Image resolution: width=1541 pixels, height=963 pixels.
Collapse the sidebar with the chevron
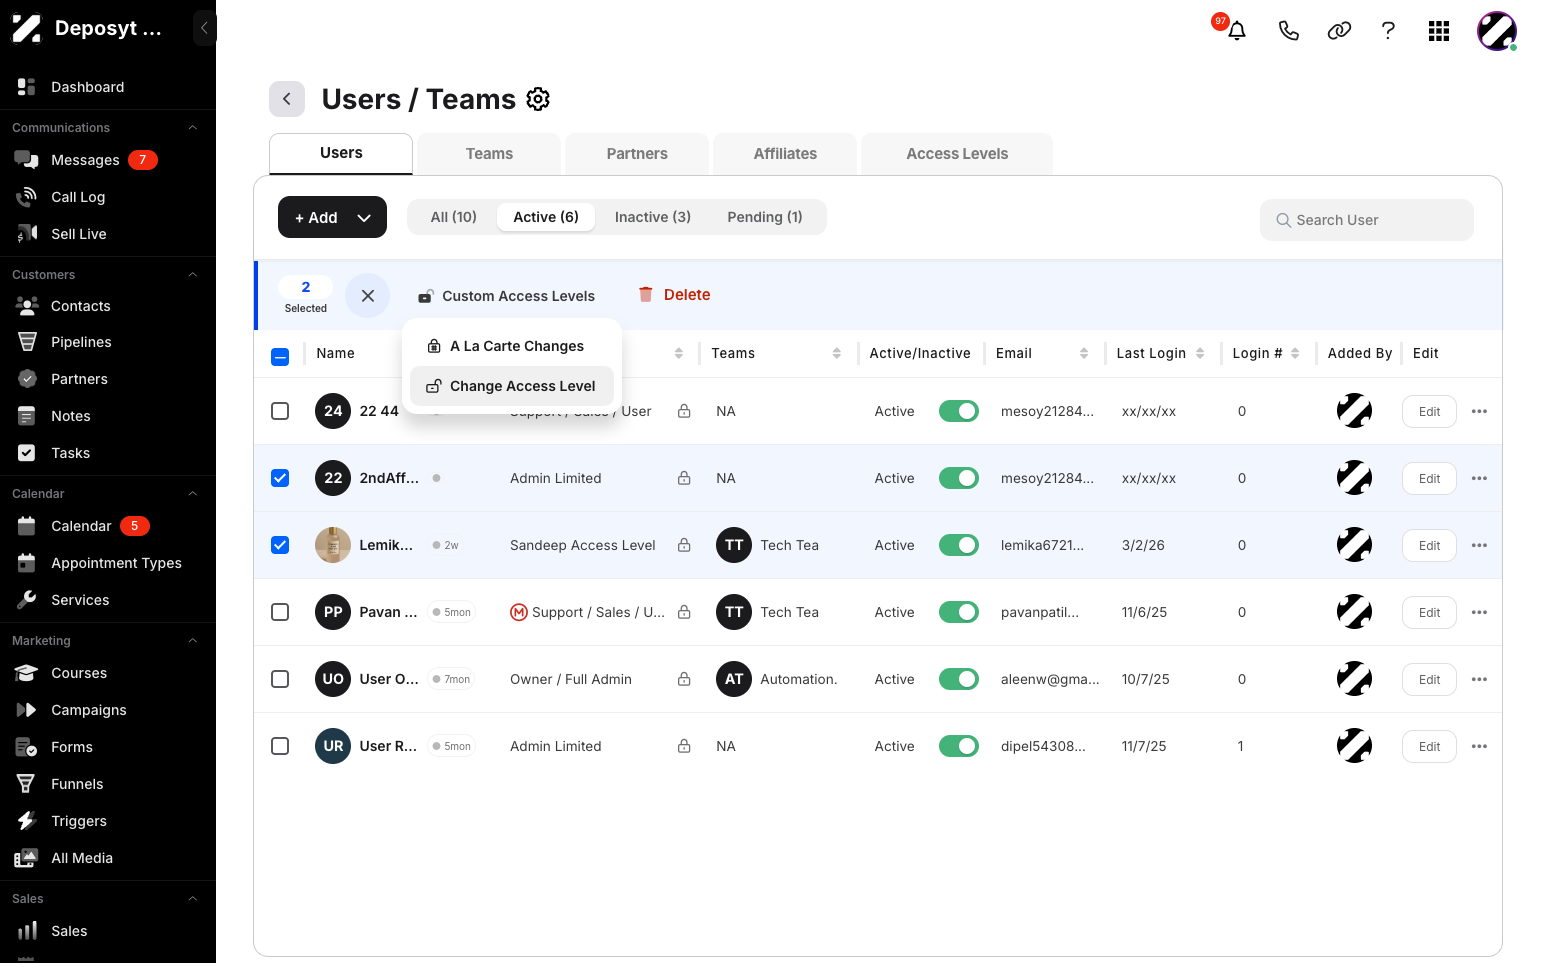[204, 28]
